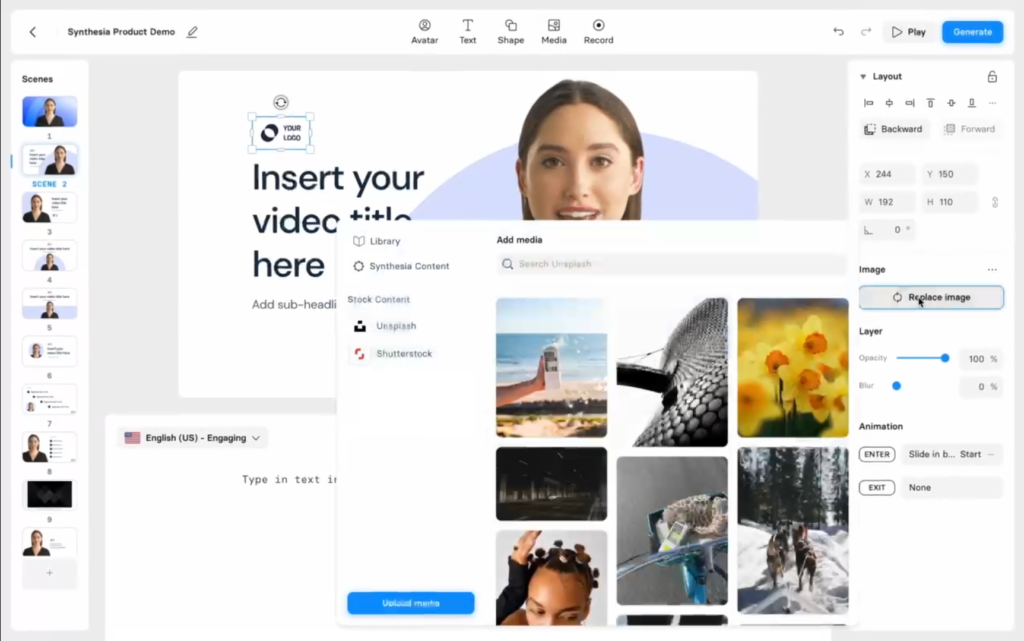1024x641 pixels.
Task: Adjust the Opacity slider handle
Action: point(944,358)
